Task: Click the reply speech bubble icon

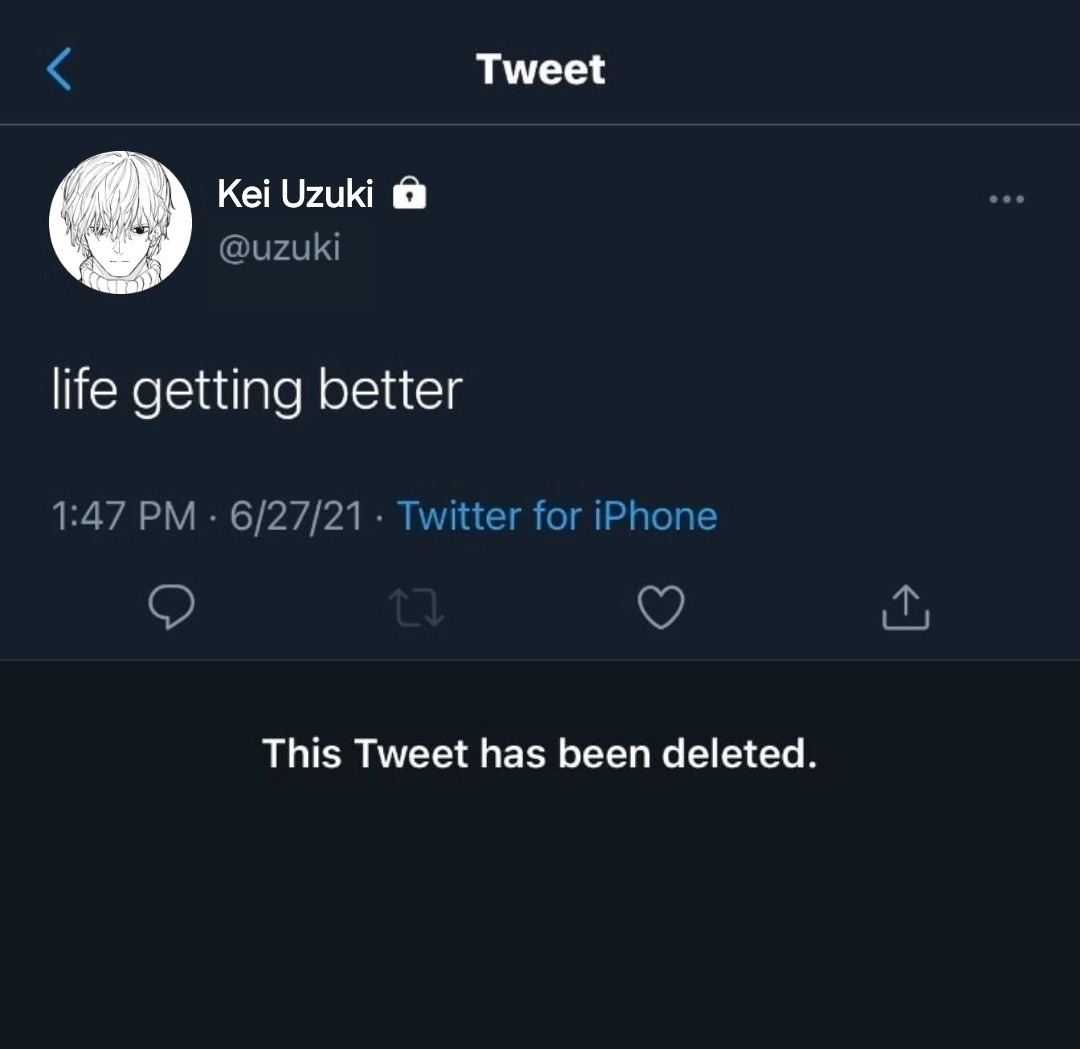Action: click(x=172, y=607)
